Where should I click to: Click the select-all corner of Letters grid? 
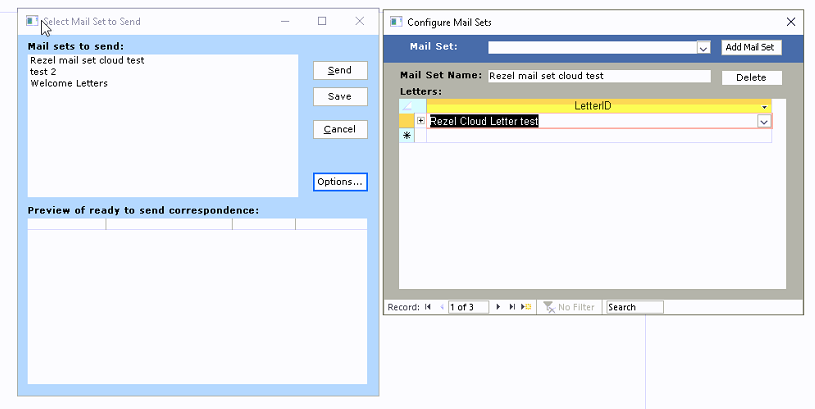point(407,105)
